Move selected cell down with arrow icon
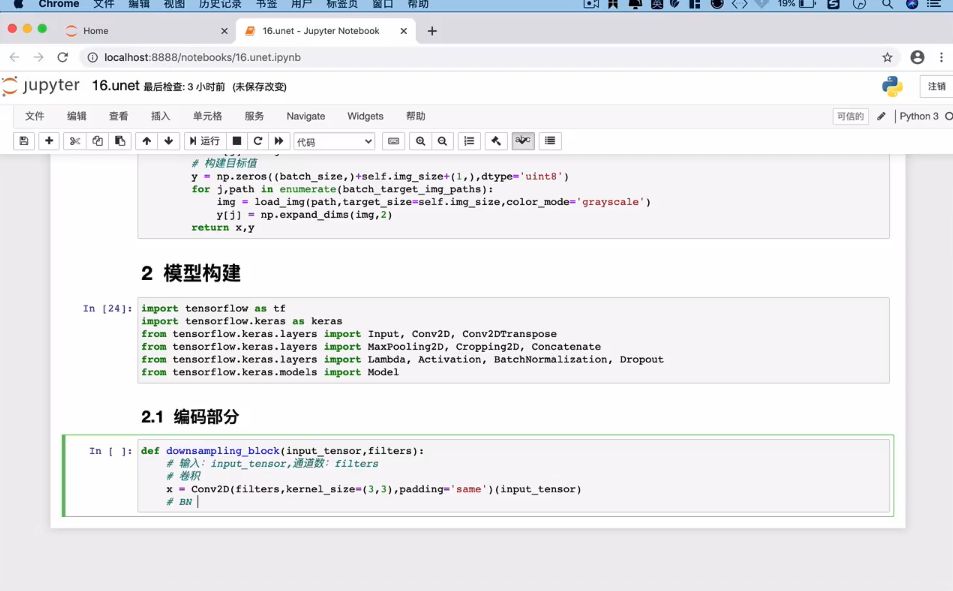This screenshot has height=591, width=953. 168,141
